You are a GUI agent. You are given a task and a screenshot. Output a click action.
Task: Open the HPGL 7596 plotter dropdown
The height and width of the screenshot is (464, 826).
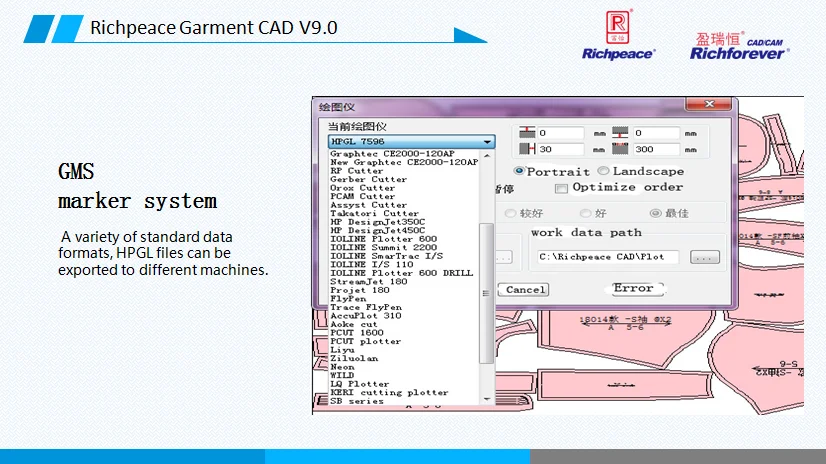(411, 141)
